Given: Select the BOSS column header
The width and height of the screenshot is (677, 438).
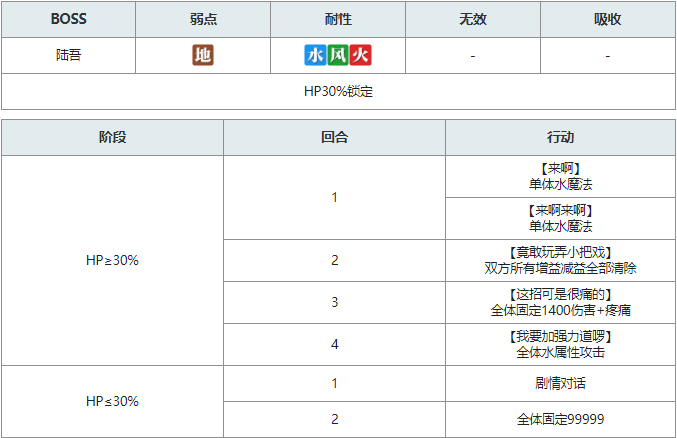Looking at the screenshot, I should (69, 19).
